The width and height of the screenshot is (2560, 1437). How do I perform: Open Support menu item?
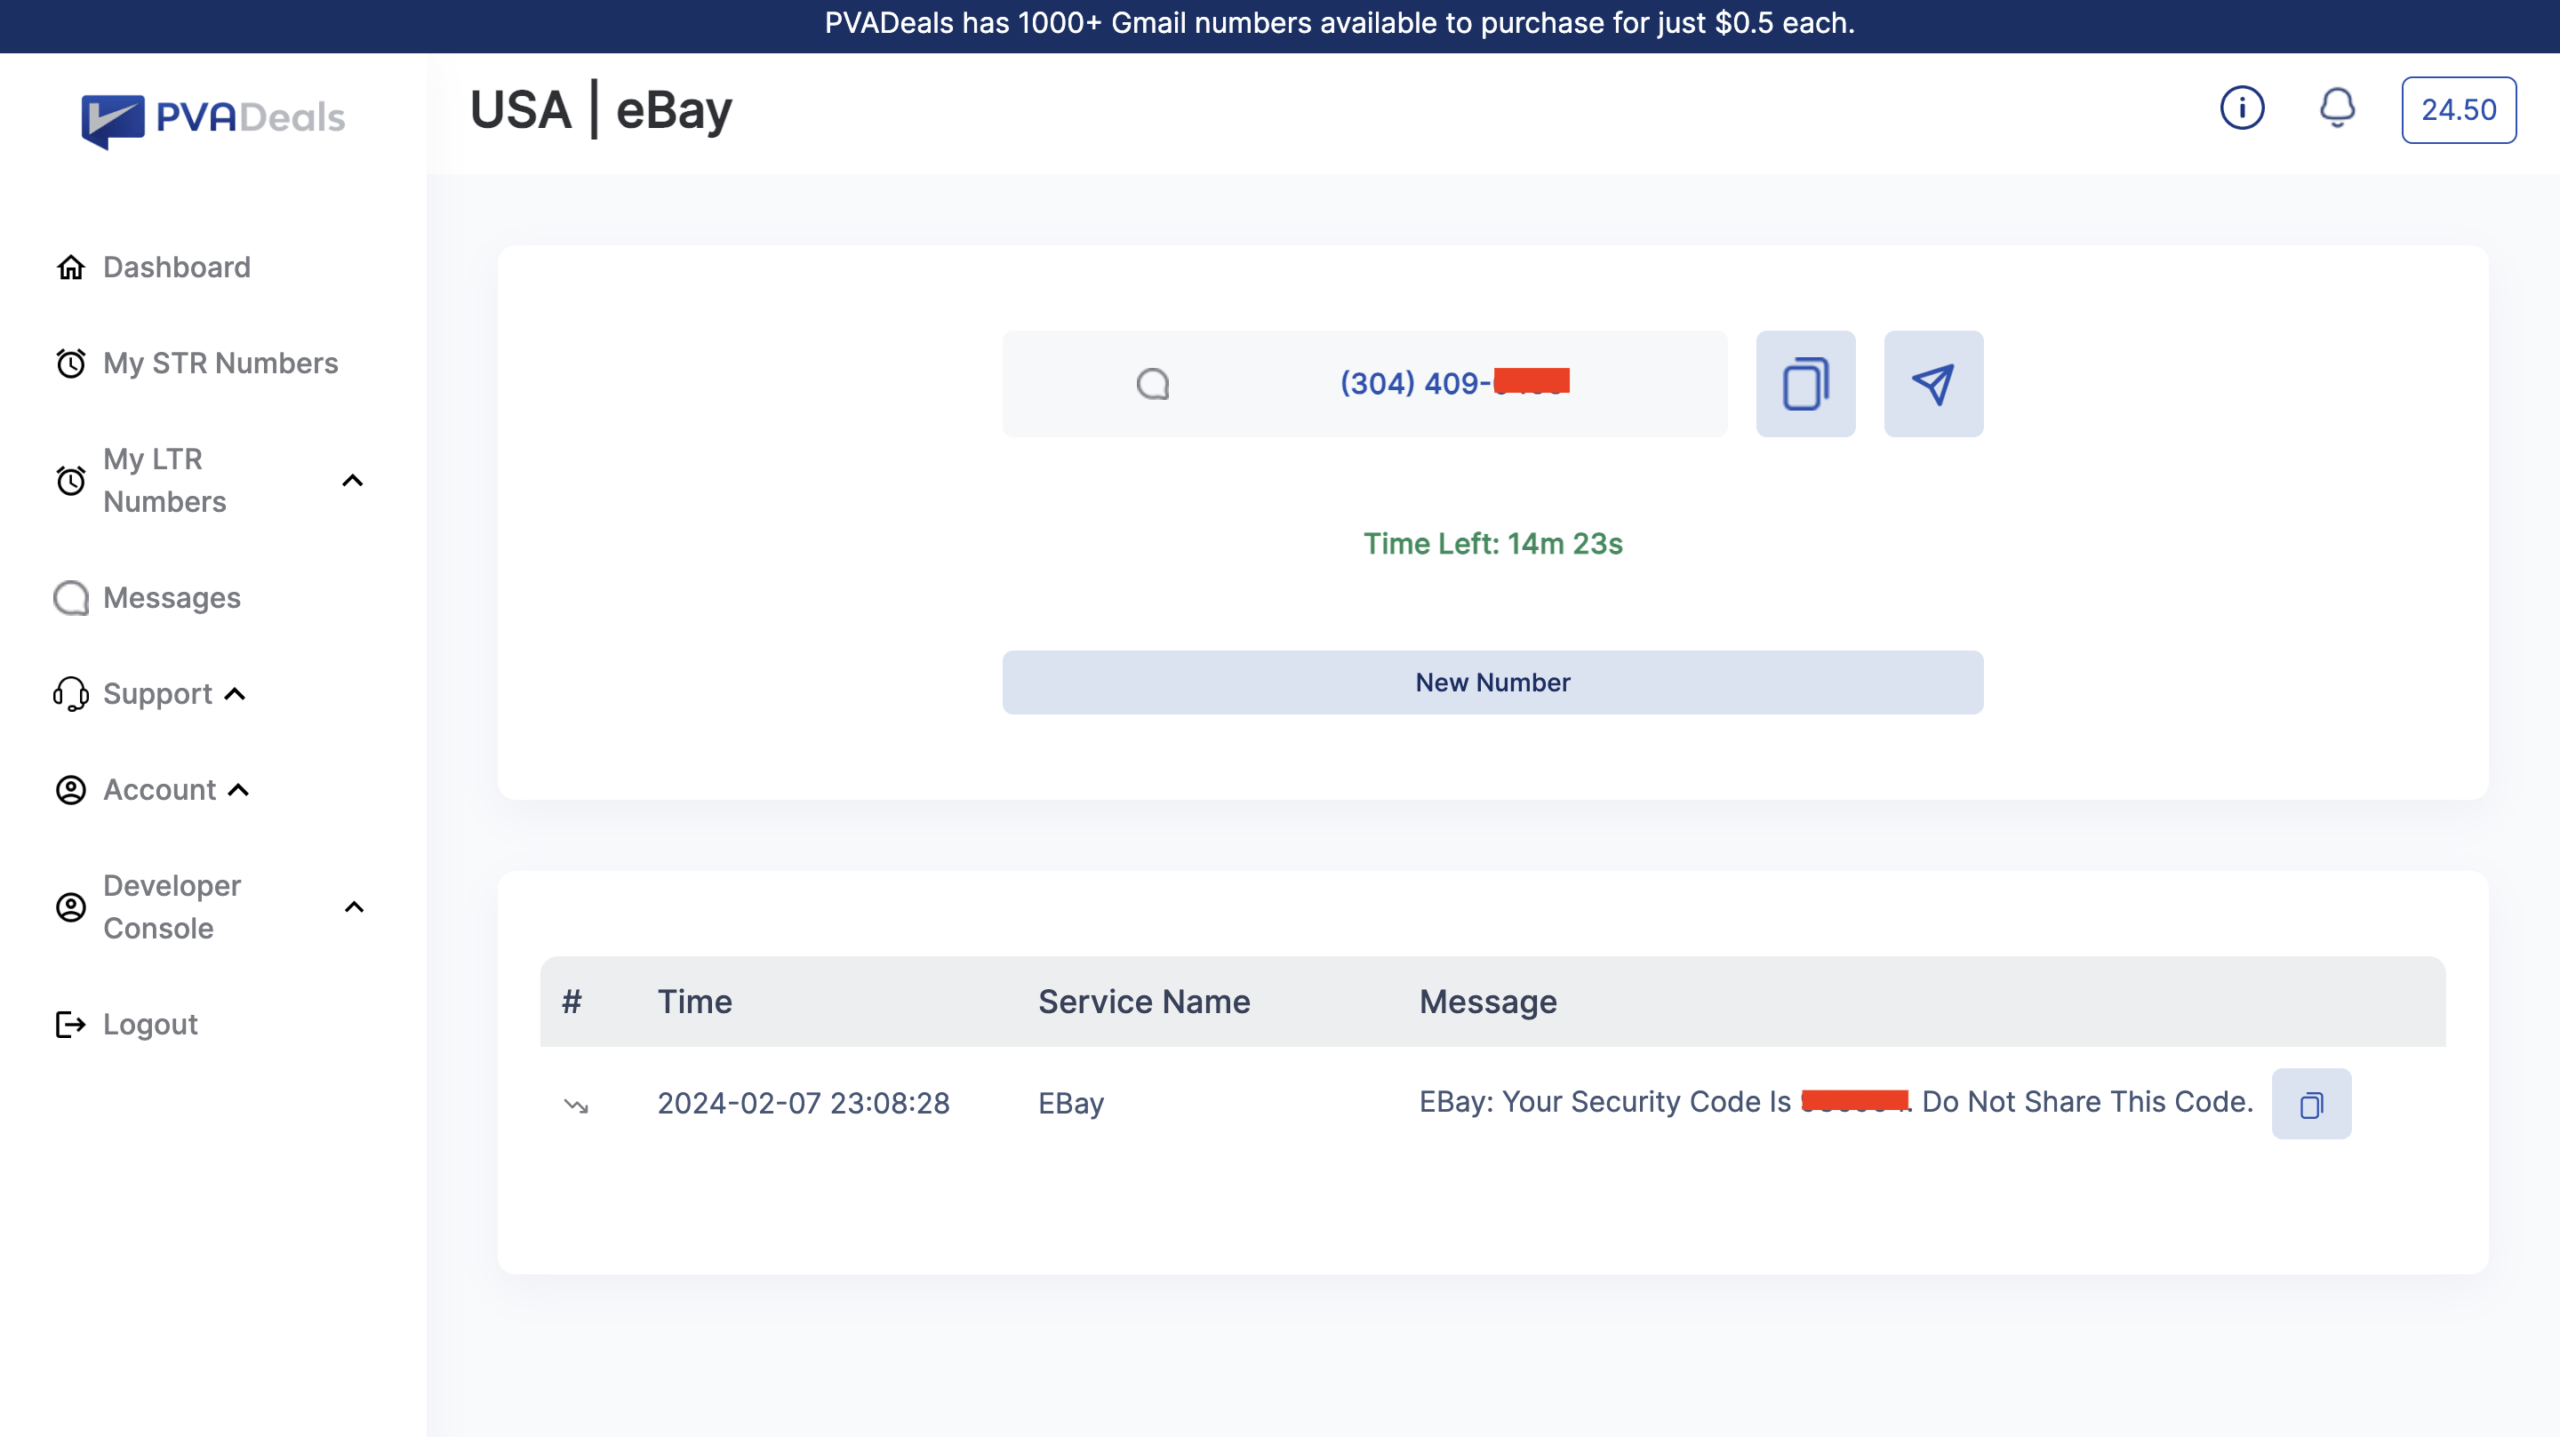pyautogui.click(x=158, y=694)
